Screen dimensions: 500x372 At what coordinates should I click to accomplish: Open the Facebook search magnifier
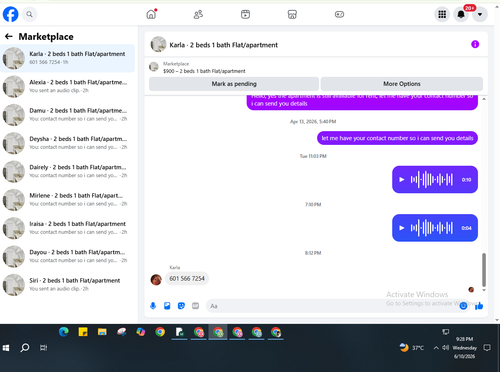coord(29,14)
